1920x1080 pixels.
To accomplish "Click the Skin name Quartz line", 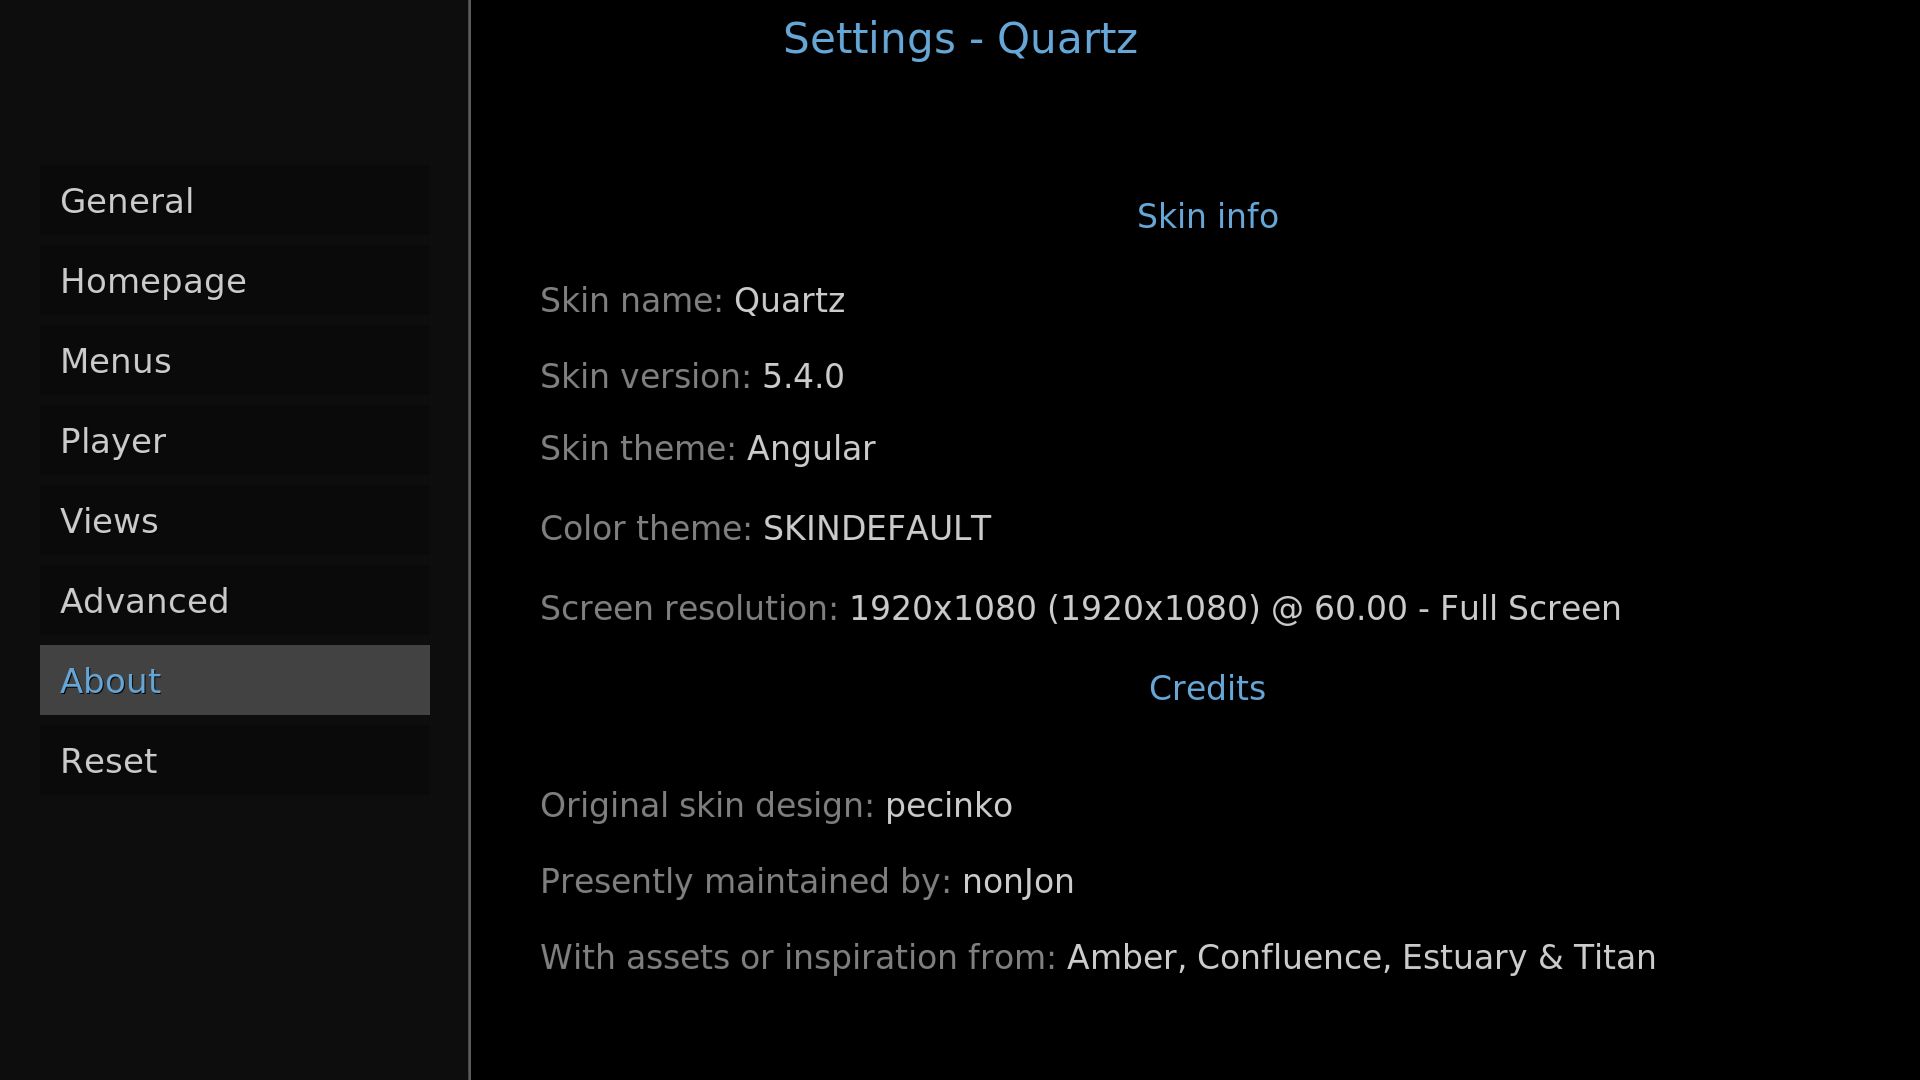I will 692,301.
